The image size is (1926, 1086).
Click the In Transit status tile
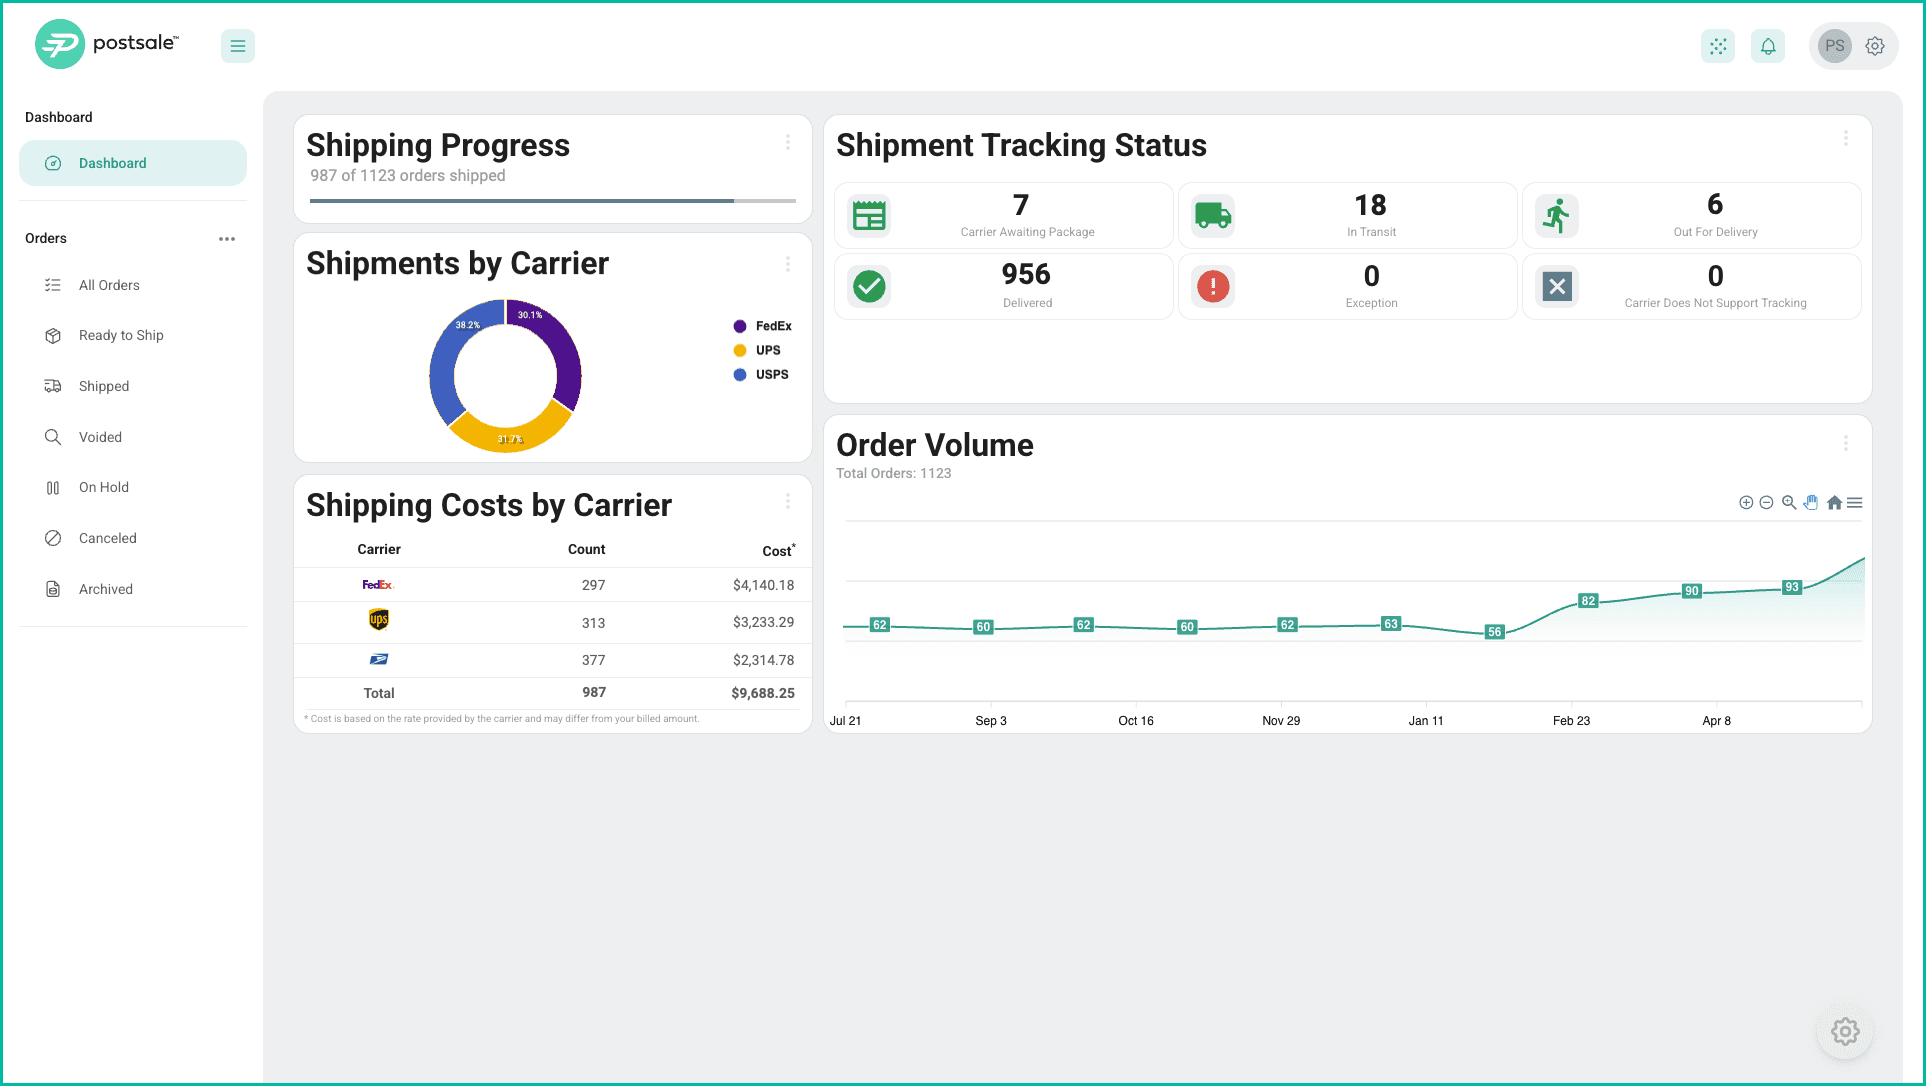click(x=1347, y=215)
